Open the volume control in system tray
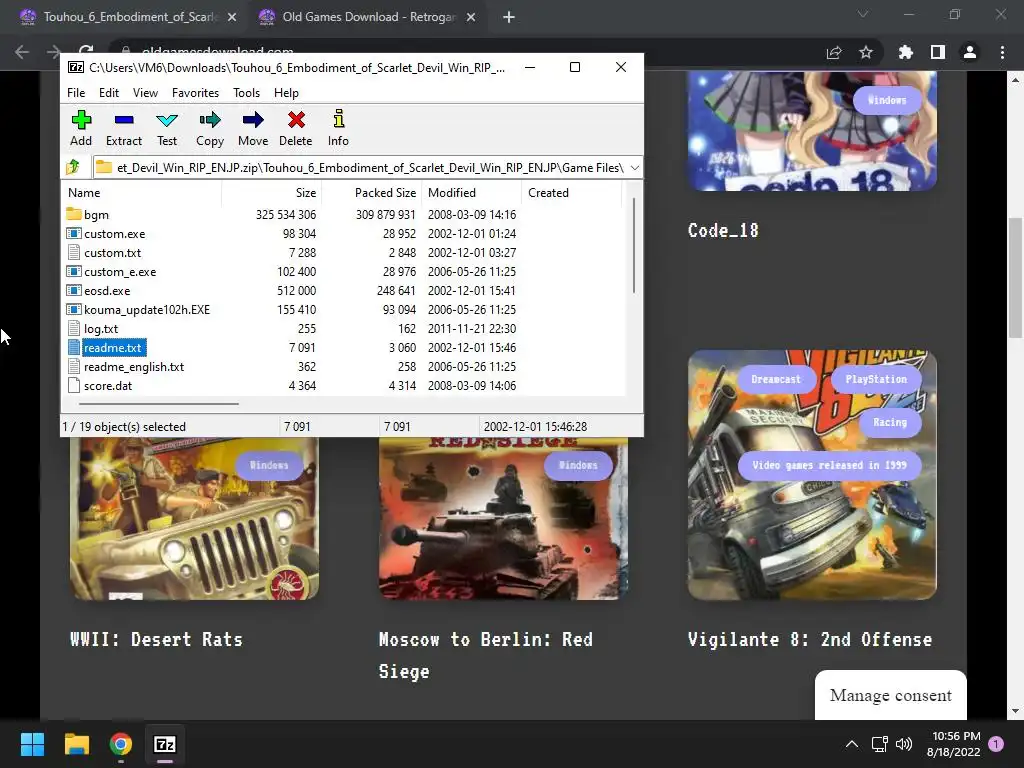 904,744
